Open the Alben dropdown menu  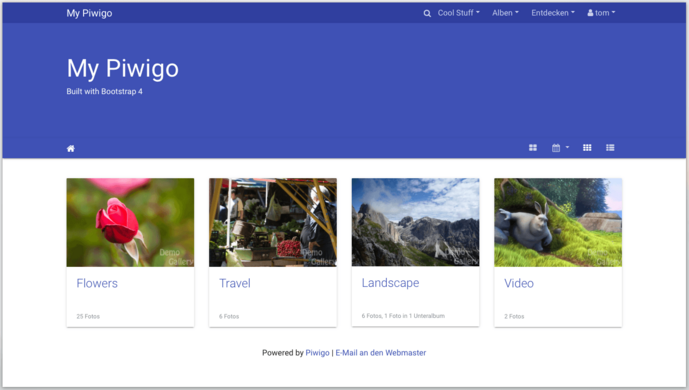click(505, 13)
